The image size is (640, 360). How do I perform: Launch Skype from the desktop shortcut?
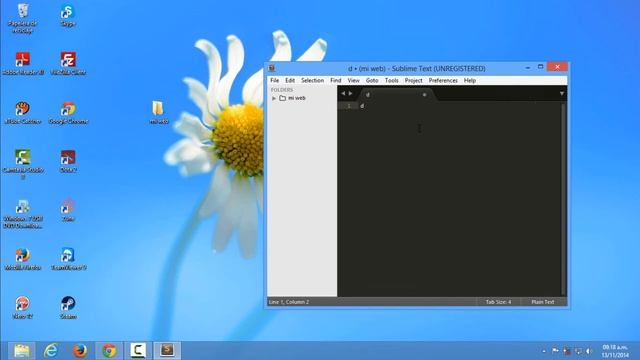[x=68, y=16]
